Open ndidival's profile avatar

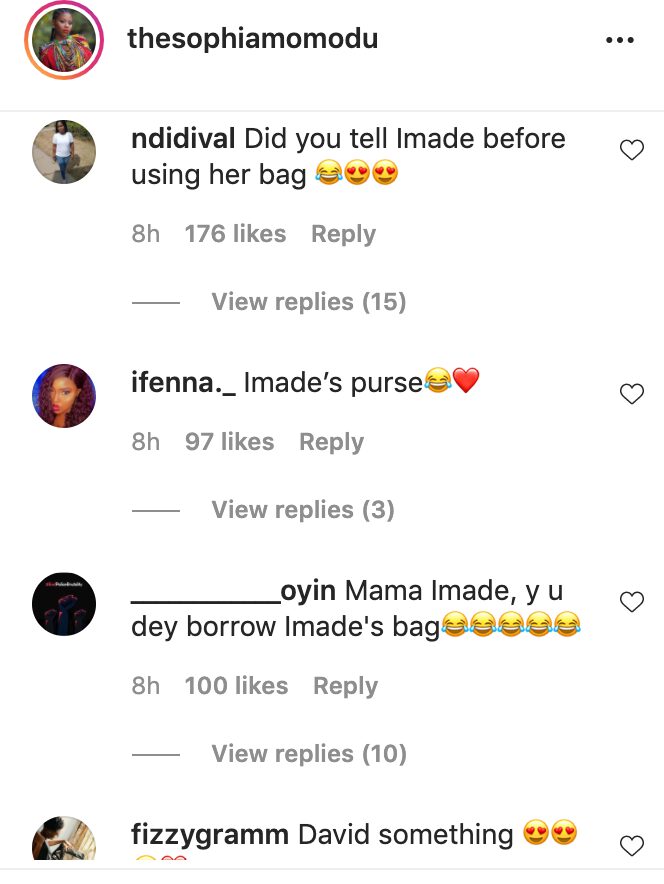[x=64, y=152]
